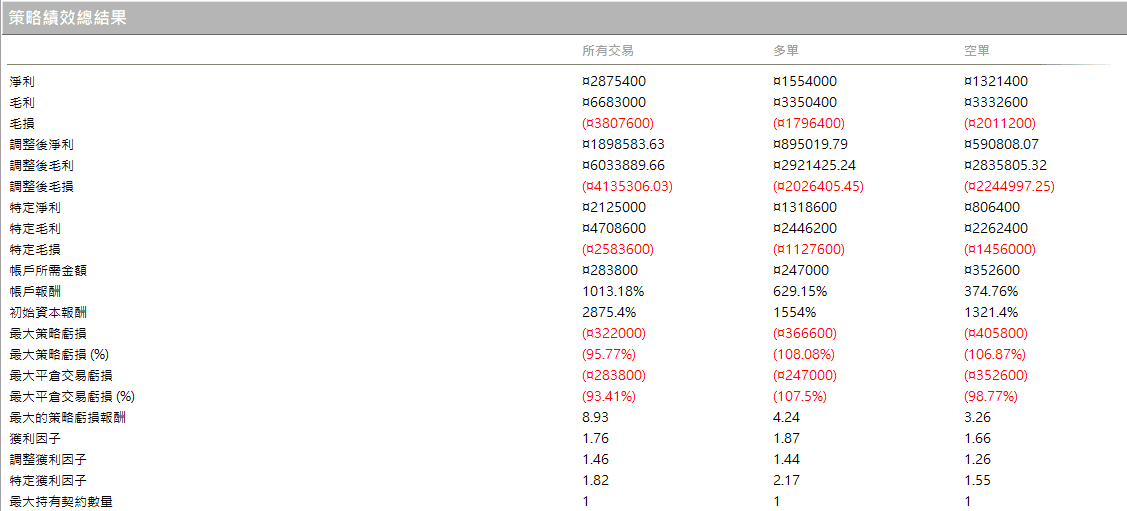Click the 策略績效總結果 title bar
This screenshot has height=511, width=1127.
point(68,18)
